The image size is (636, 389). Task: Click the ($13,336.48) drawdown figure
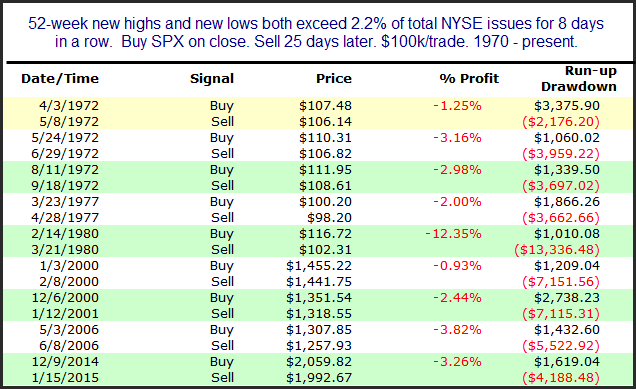coord(556,249)
